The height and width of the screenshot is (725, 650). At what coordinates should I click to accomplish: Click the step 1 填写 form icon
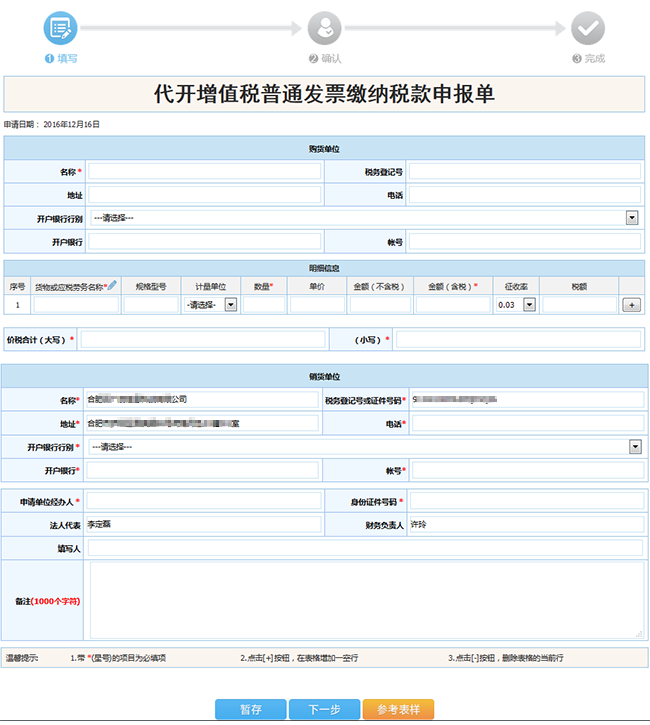tap(60, 27)
